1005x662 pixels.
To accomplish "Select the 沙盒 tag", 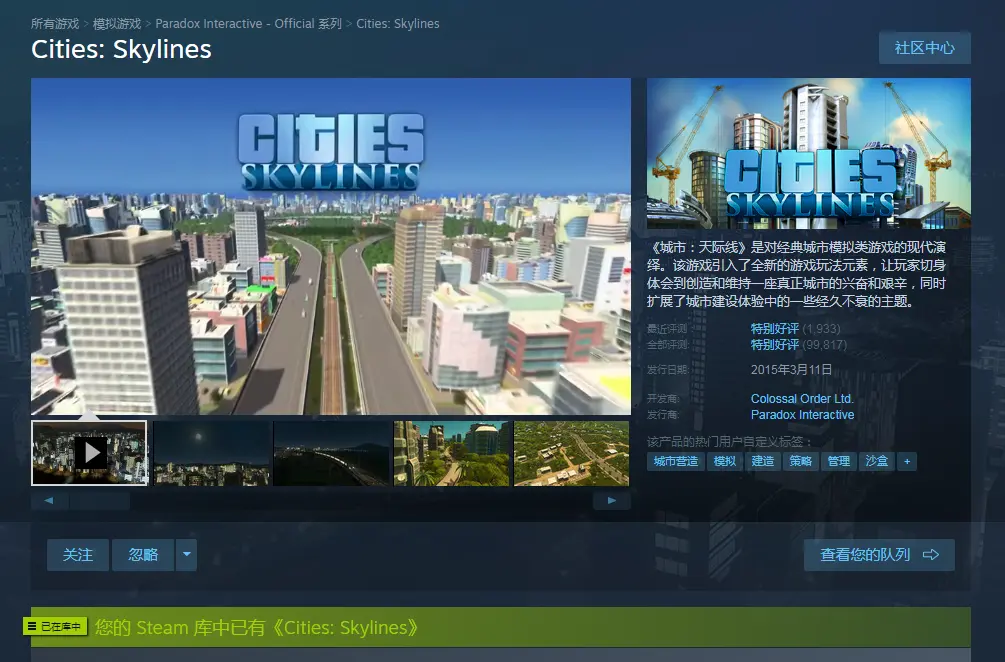I will pos(876,461).
